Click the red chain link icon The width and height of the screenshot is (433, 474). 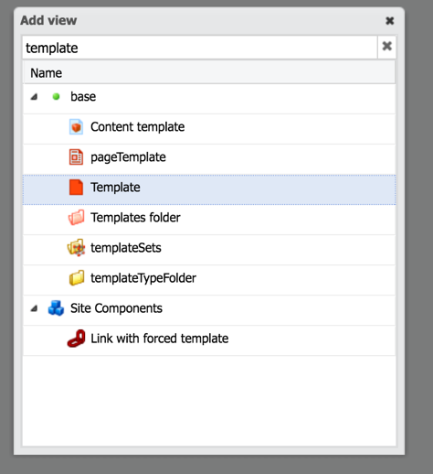[76, 338]
